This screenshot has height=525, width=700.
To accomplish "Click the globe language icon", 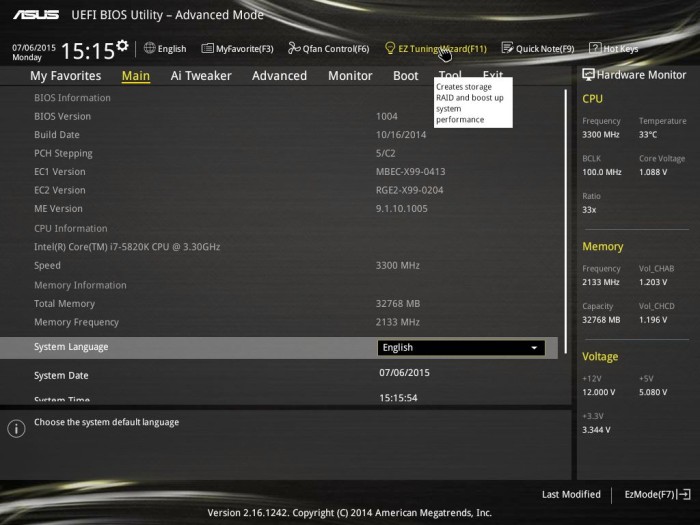I will coord(150,48).
